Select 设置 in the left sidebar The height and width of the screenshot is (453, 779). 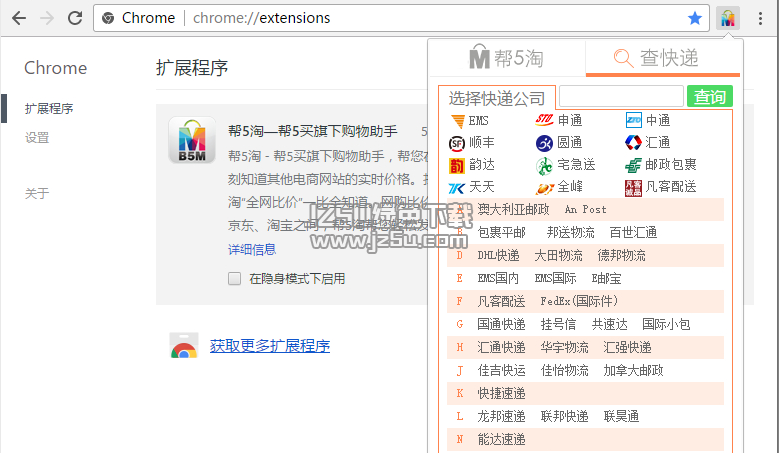click(37, 138)
